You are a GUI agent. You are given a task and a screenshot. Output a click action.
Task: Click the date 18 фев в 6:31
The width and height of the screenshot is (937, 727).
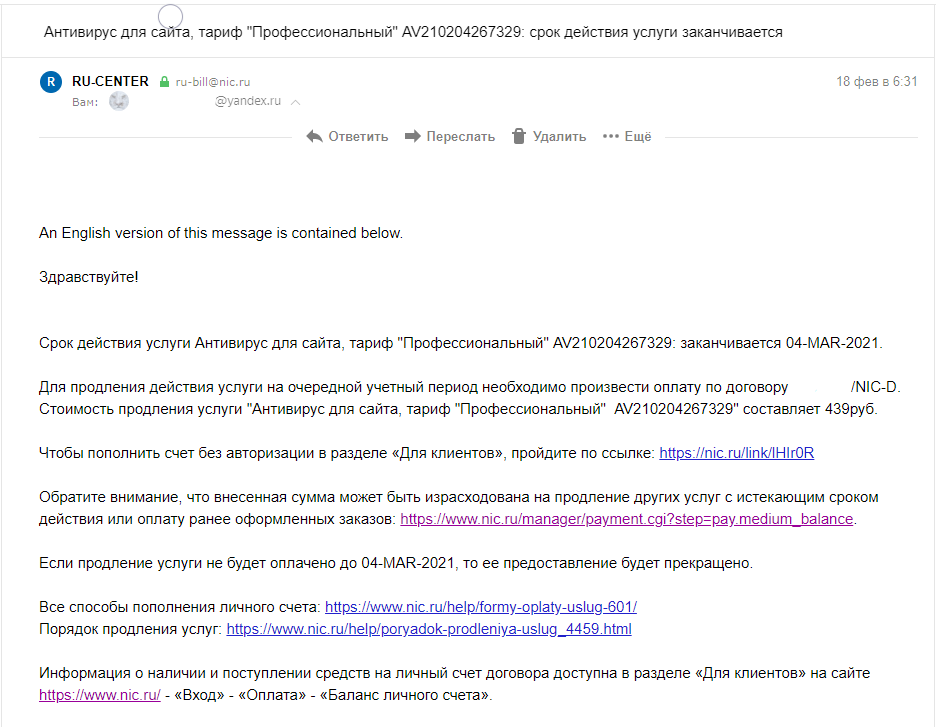pos(877,82)
